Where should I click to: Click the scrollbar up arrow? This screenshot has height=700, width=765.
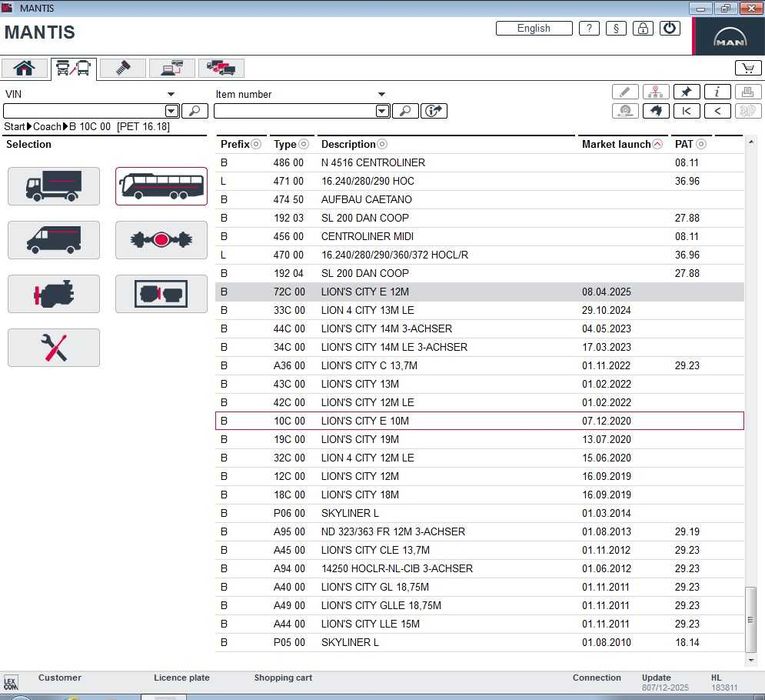click(751, 142)
